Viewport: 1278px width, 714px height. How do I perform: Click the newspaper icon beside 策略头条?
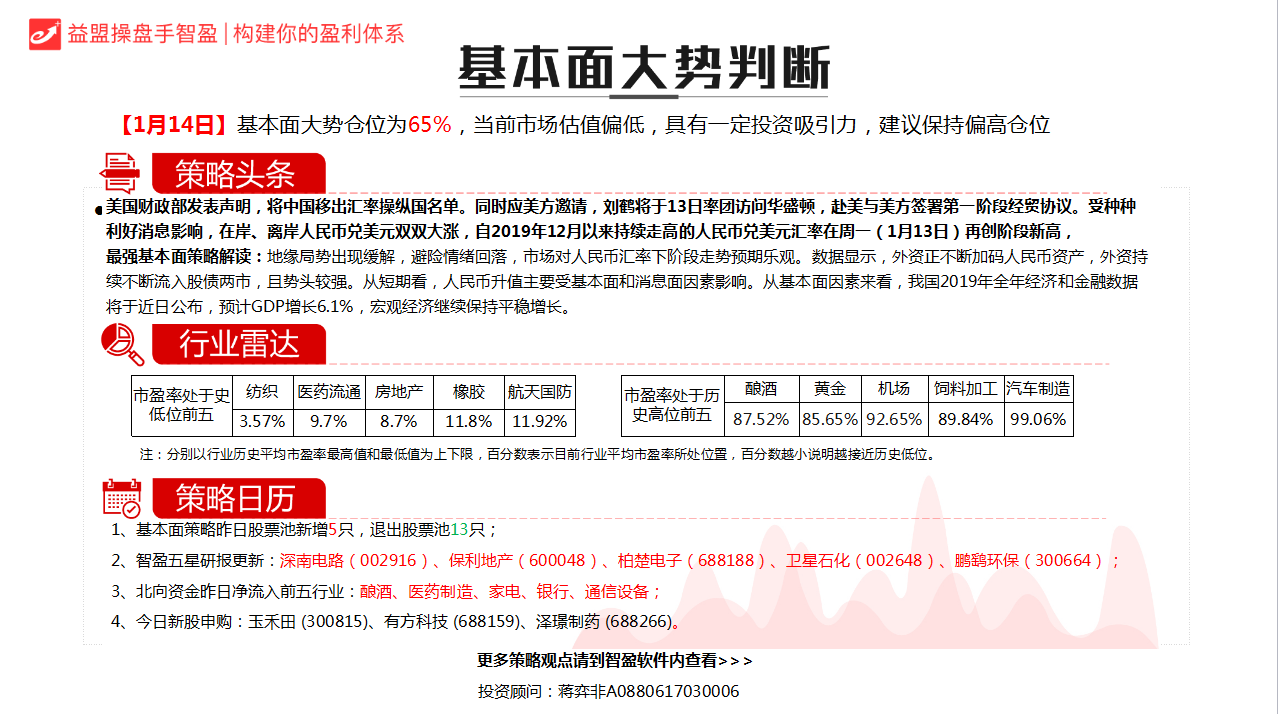(123, 173)
